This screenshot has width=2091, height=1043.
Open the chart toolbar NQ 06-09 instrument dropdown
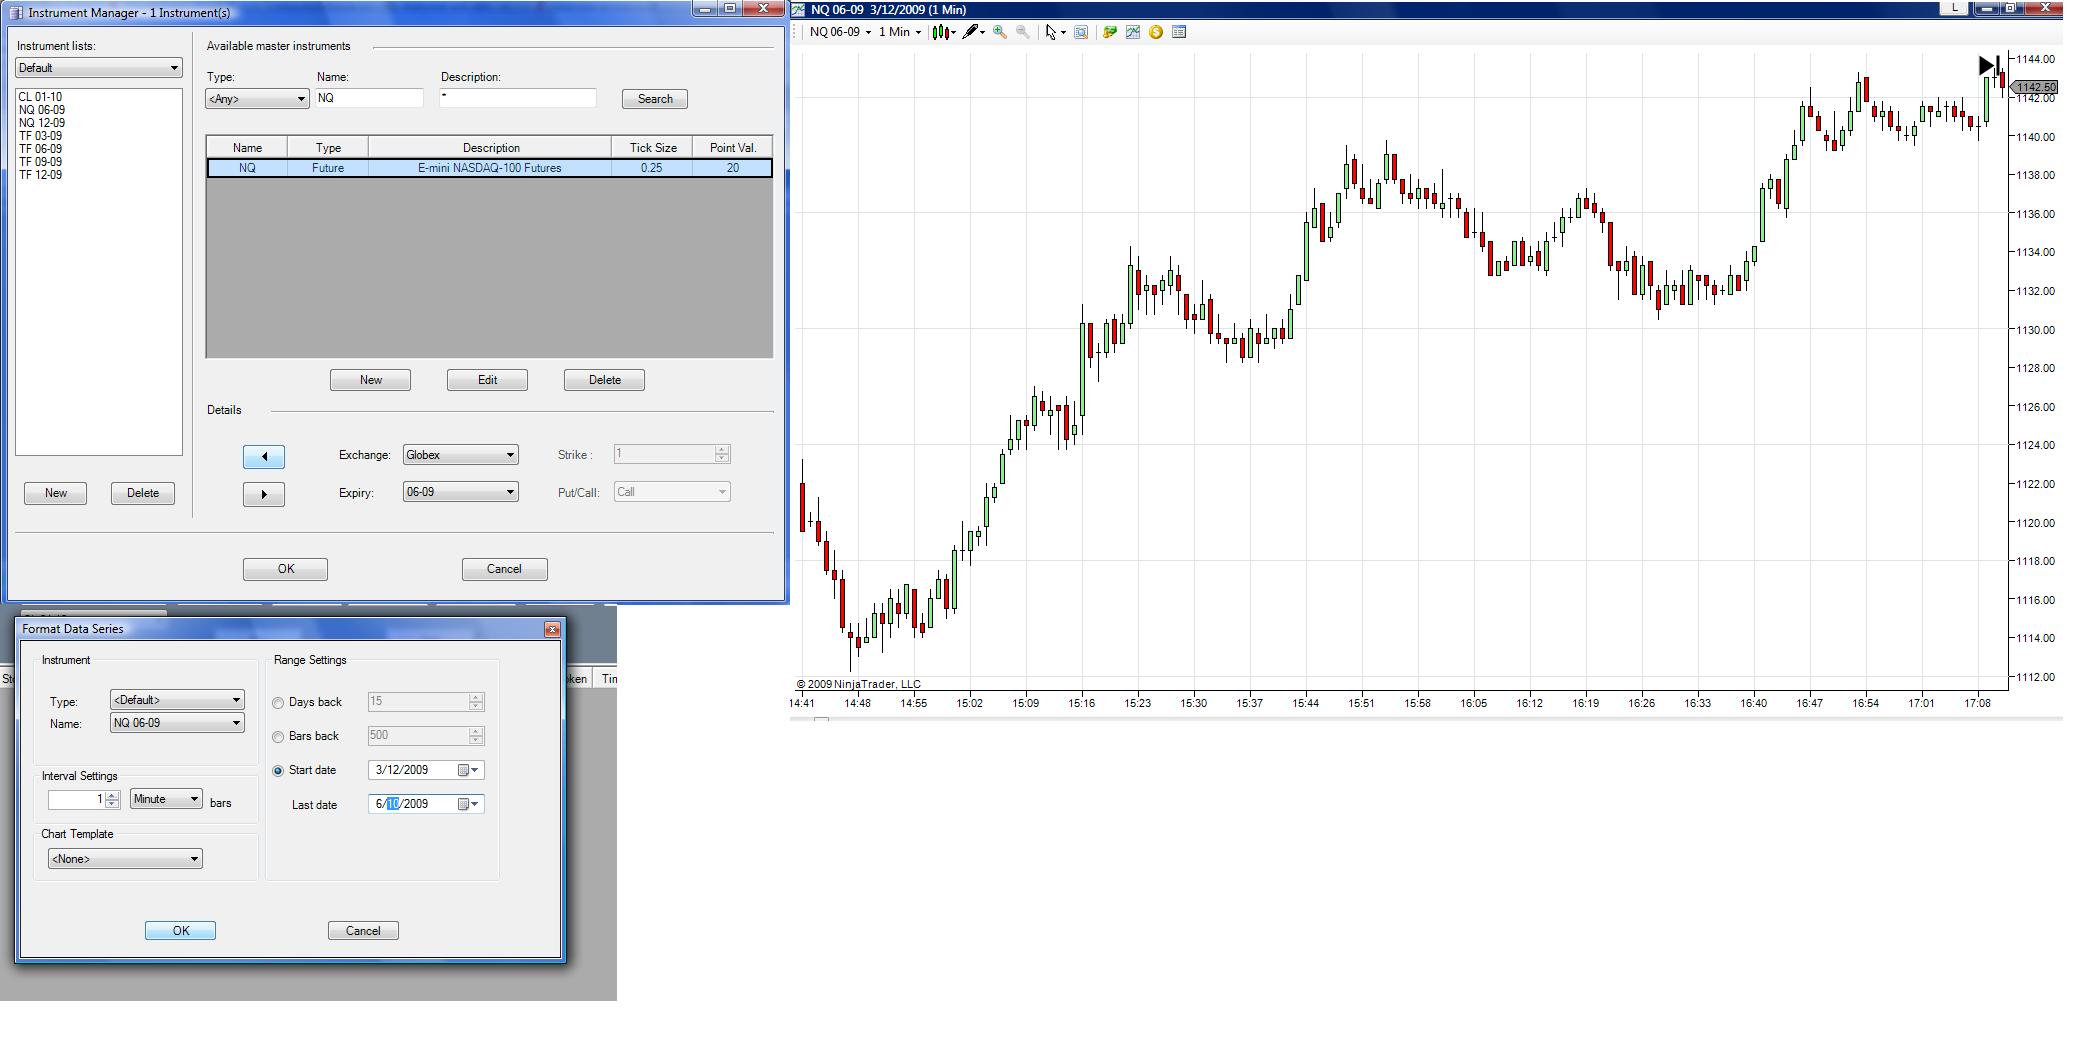tap(840, 32)
